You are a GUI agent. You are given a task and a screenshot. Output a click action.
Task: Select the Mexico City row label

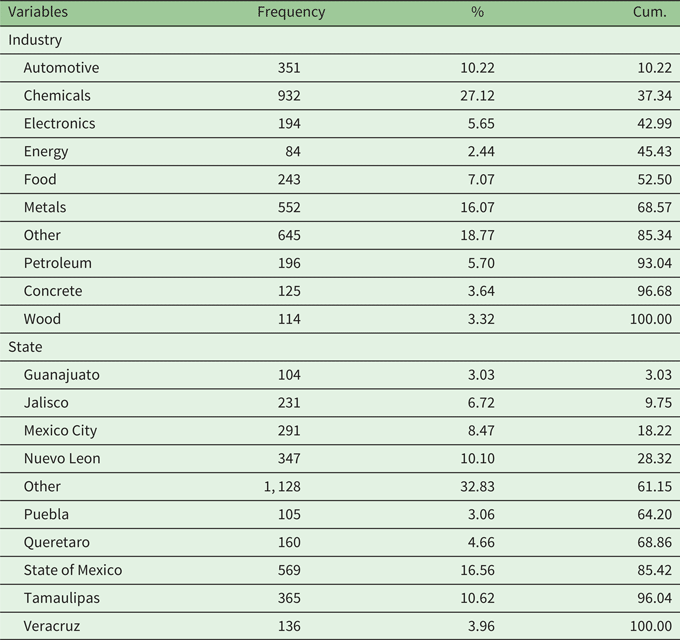coord(61,431)
